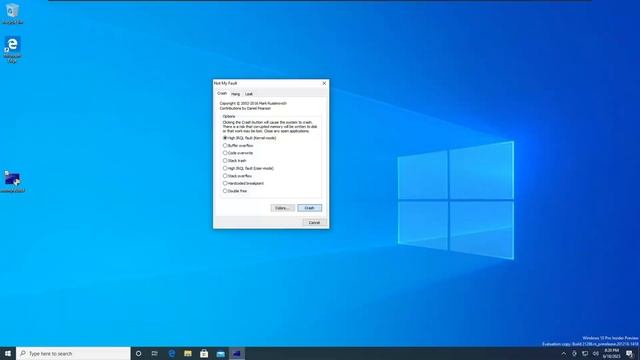
Task: Choose the Stack trash radio button
Action: [x=235, y=161]
